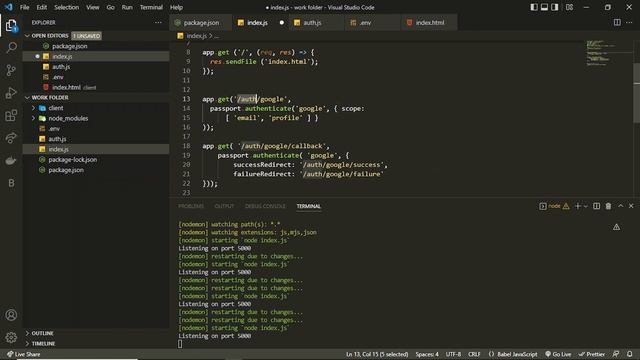640x360 pixels.
Task: Click the feedback icon in status bar
Action: click(616, 354)
